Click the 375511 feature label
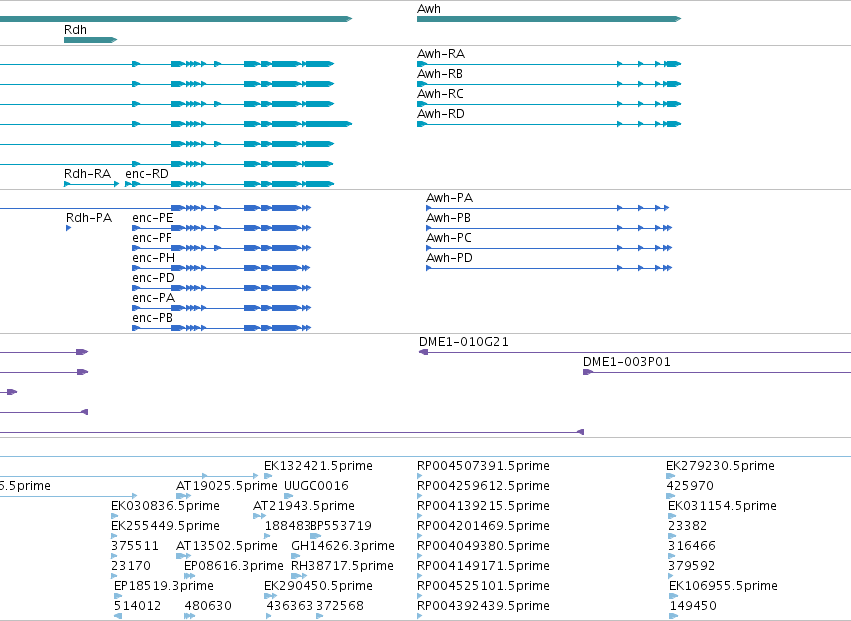The width and height of the screenshot is (851, 621). 135,546
